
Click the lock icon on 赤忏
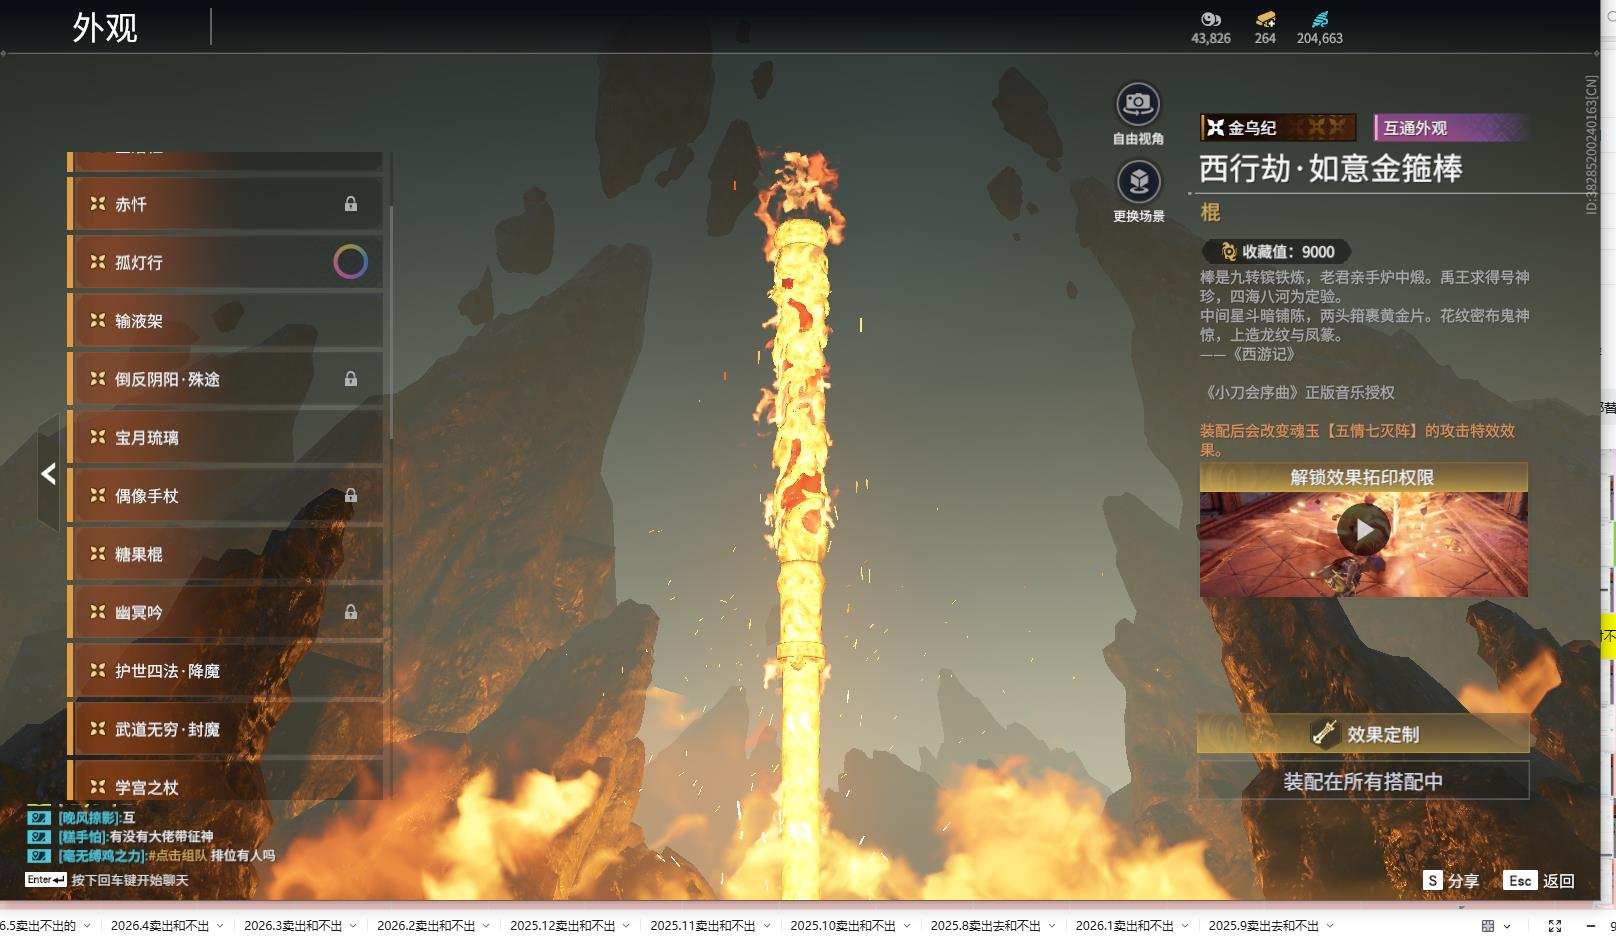pyautogui.click(x=351, y=204)
